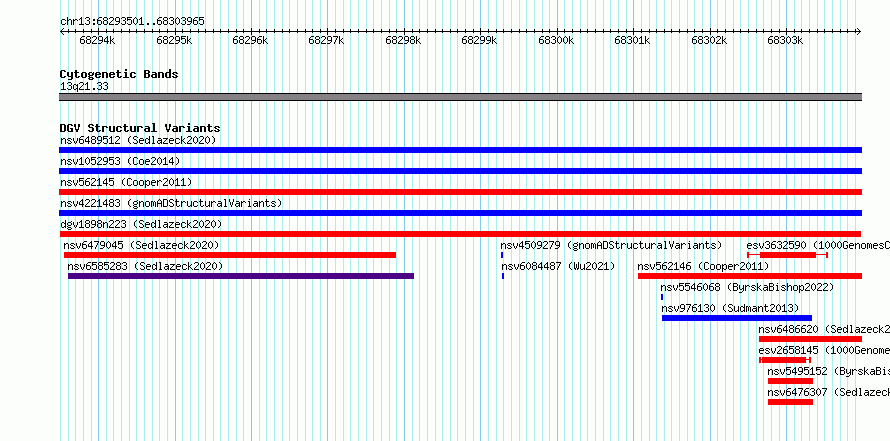Click the blue nsv1052953 variant bar

coord(460,171)
